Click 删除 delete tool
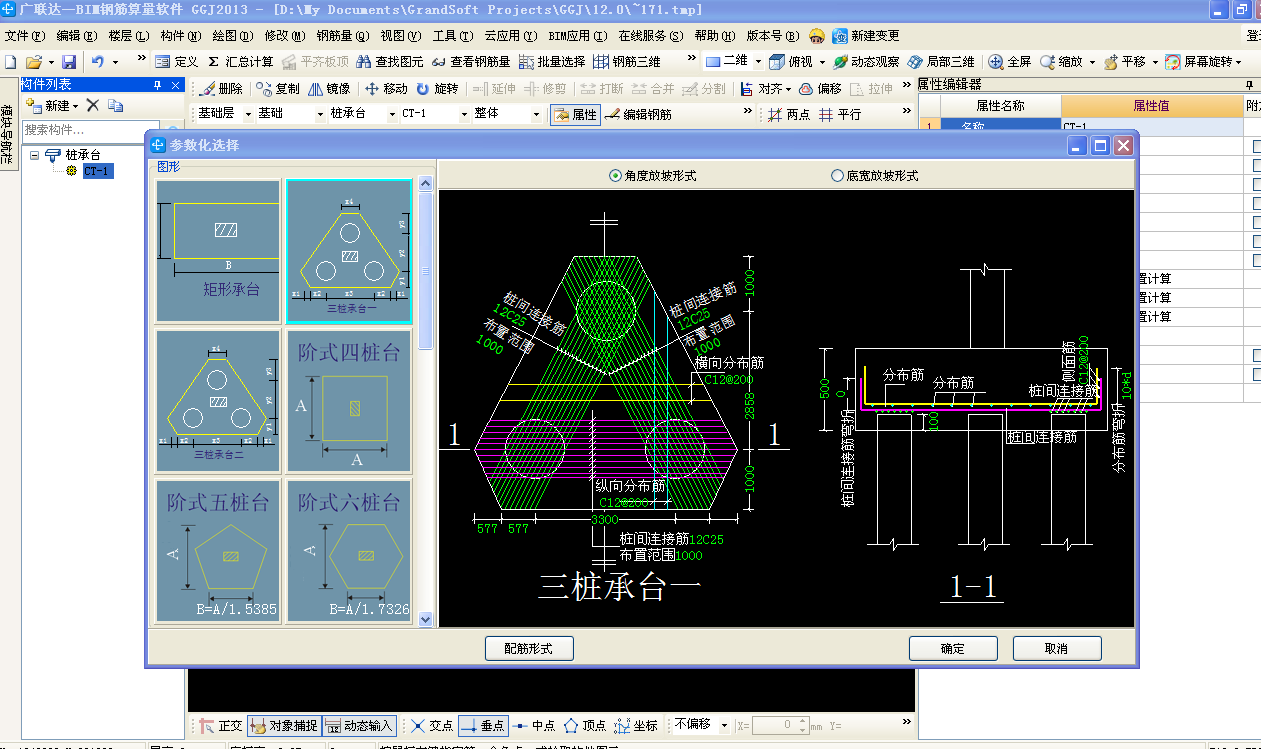Screen dimensions: 1261x749 click(221, 89)
